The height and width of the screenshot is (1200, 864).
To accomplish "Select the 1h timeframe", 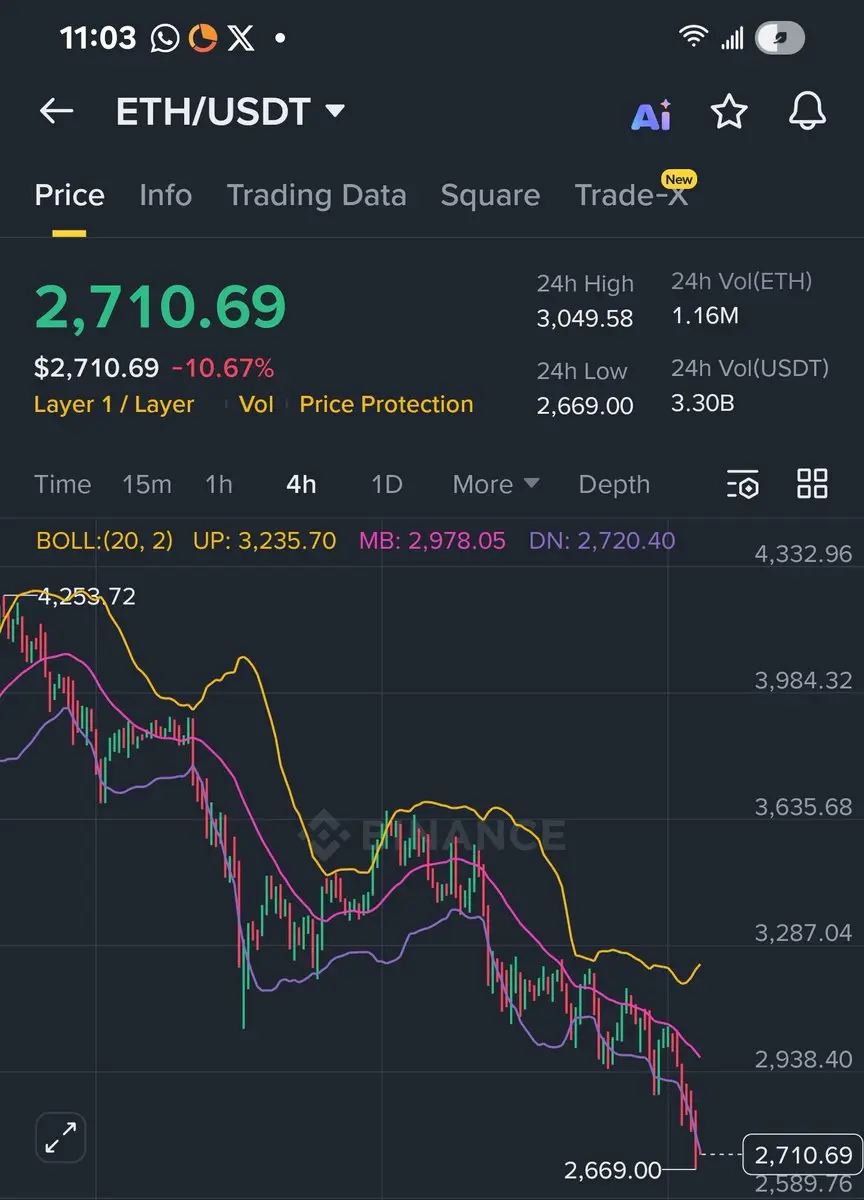I will coord(219,484).
